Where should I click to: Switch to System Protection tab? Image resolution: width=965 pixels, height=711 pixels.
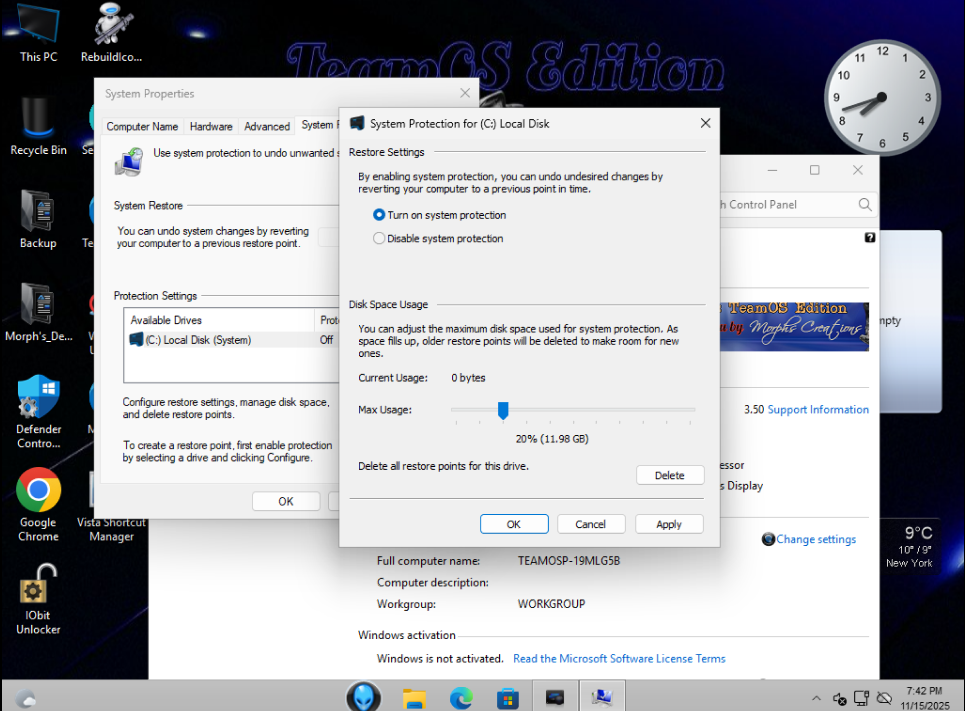[x=318, y=125]
